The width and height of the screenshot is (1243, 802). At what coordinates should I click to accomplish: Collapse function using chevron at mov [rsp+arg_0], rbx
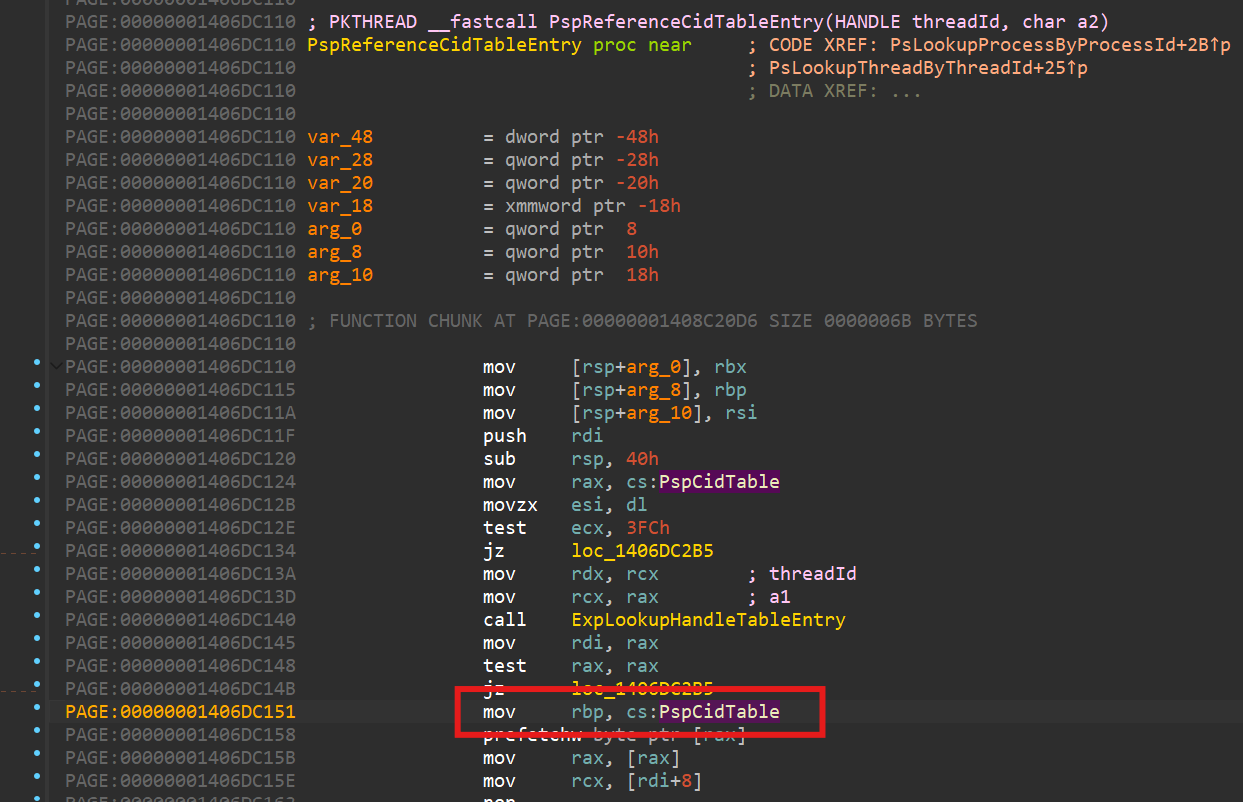55,367
